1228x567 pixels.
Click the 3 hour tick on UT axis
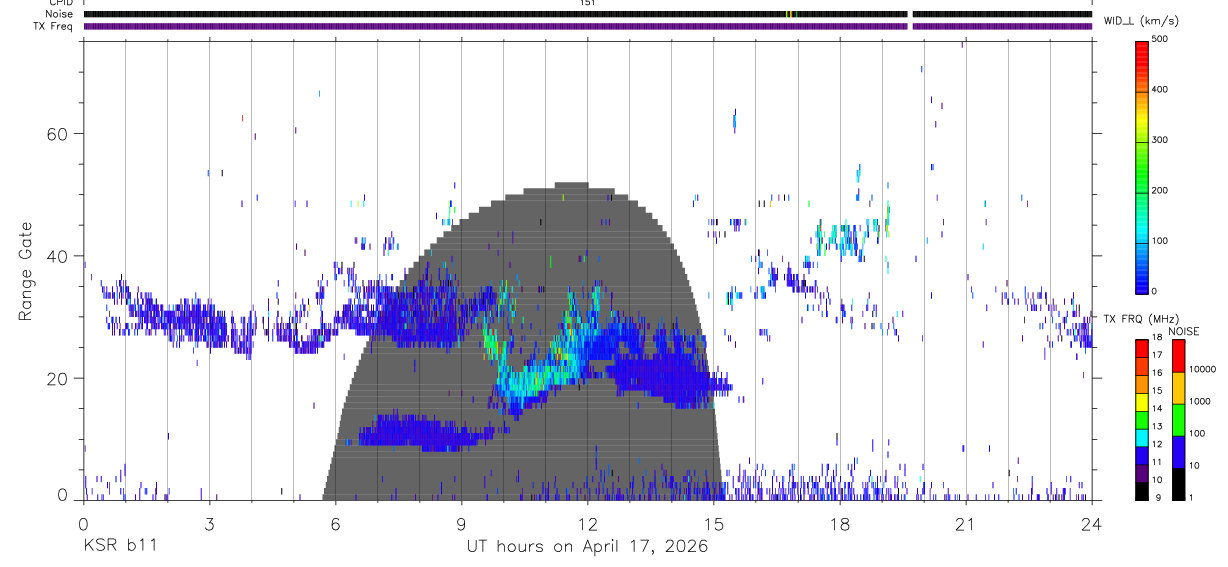coord(209,523)
